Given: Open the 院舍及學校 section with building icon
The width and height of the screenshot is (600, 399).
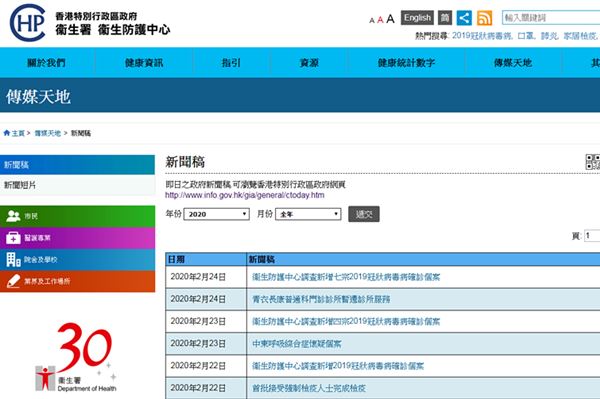Looking at the screenshot, I should (77, 260).
